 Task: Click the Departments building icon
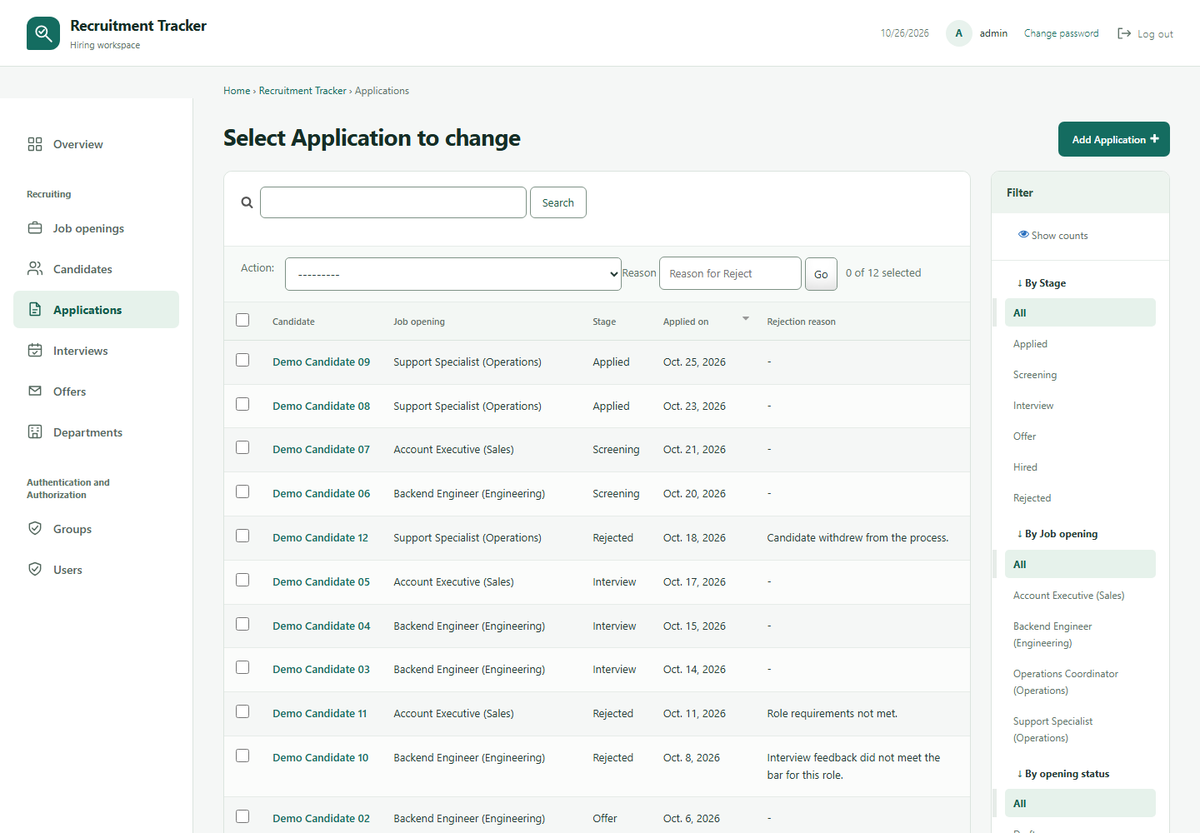click(x=35, y=432)
